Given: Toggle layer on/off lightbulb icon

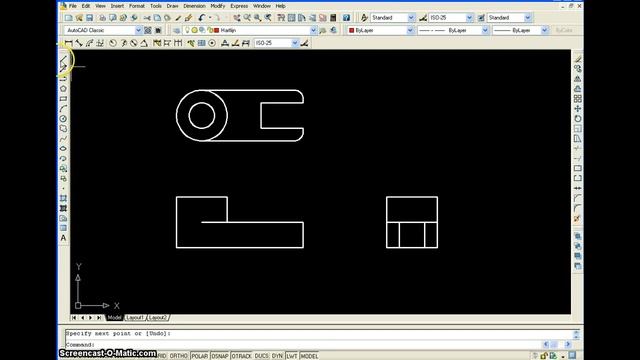Looking at the screenshot, I should (x=187, y=30).
